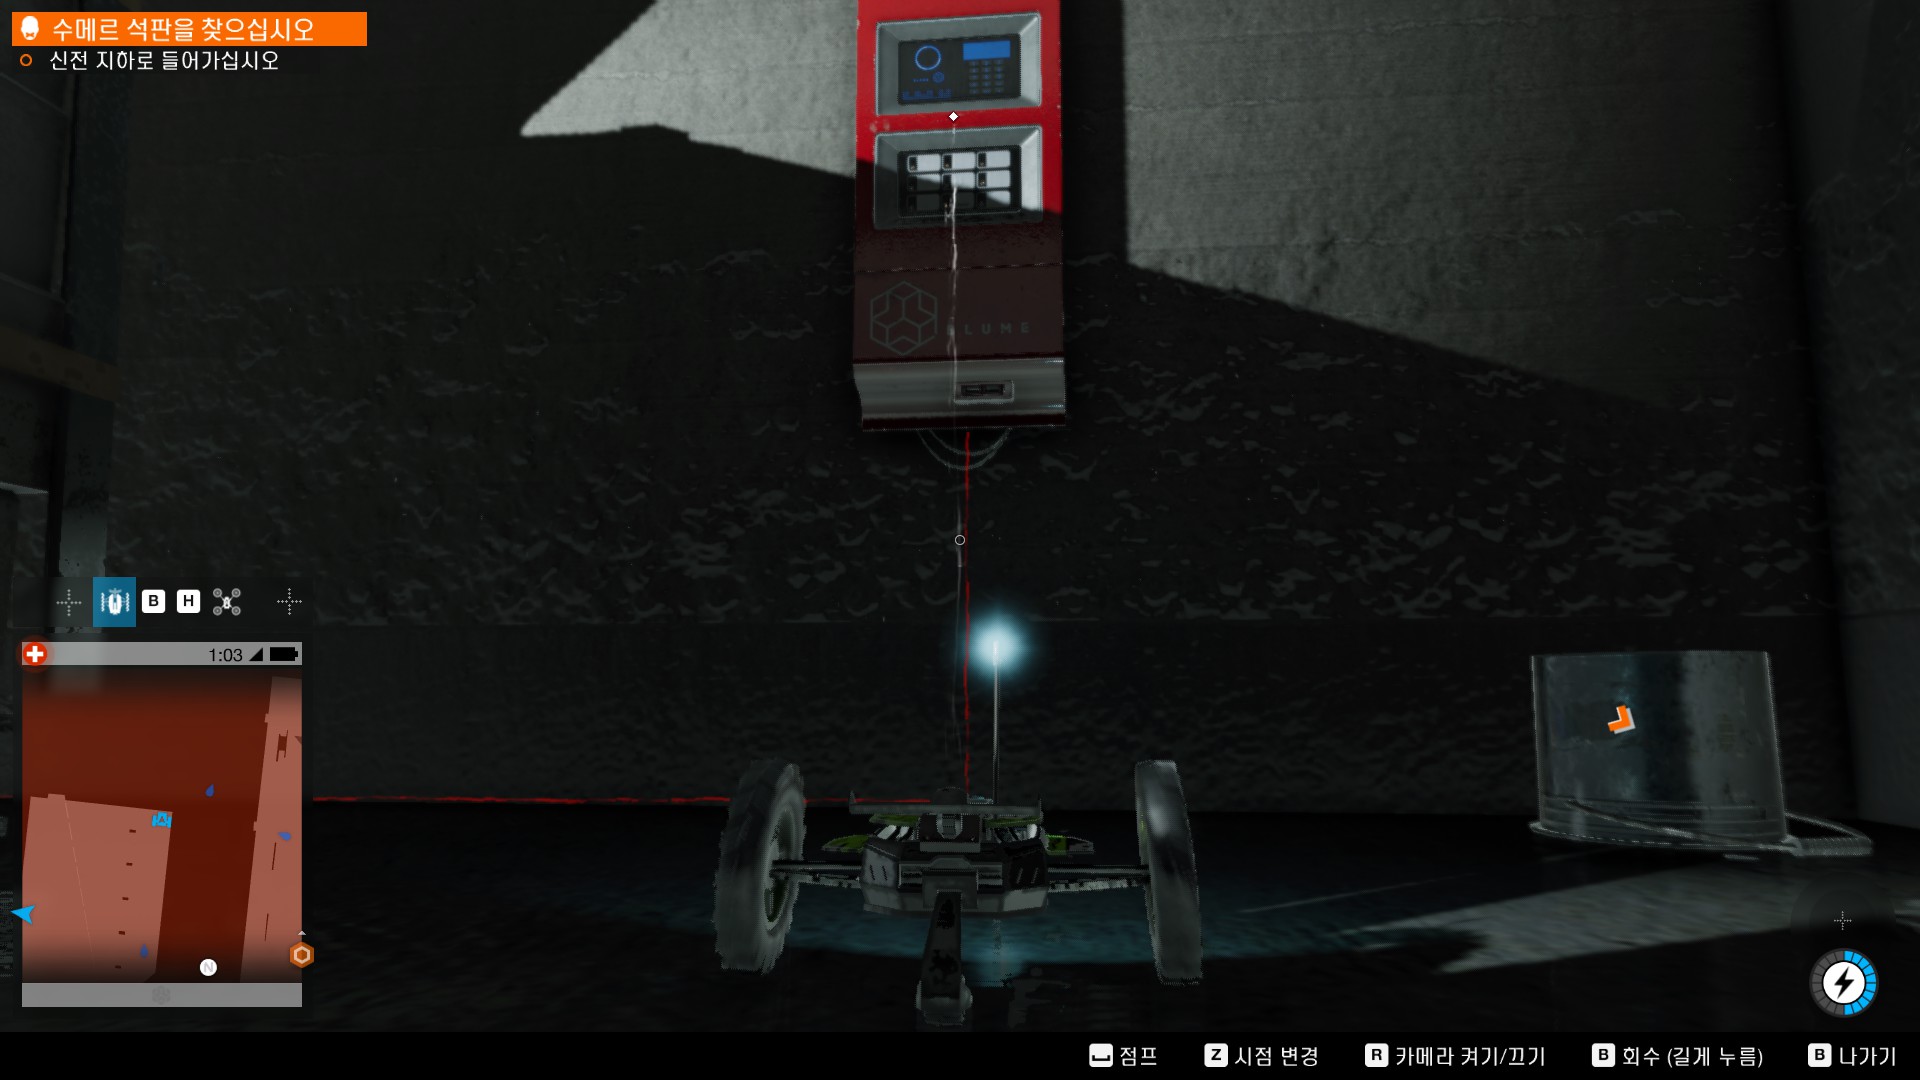Click the phone battery status icon

point(284,654)
